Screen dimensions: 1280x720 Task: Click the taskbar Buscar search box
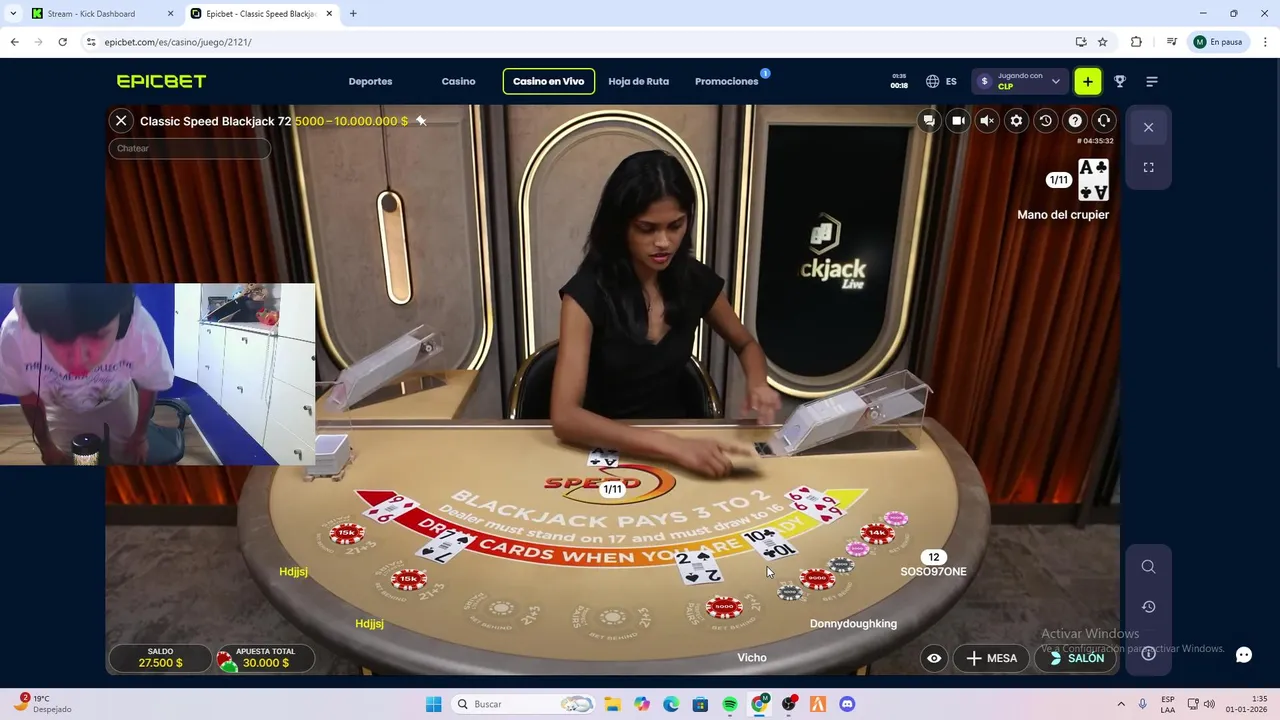click(x=523, y=704)
